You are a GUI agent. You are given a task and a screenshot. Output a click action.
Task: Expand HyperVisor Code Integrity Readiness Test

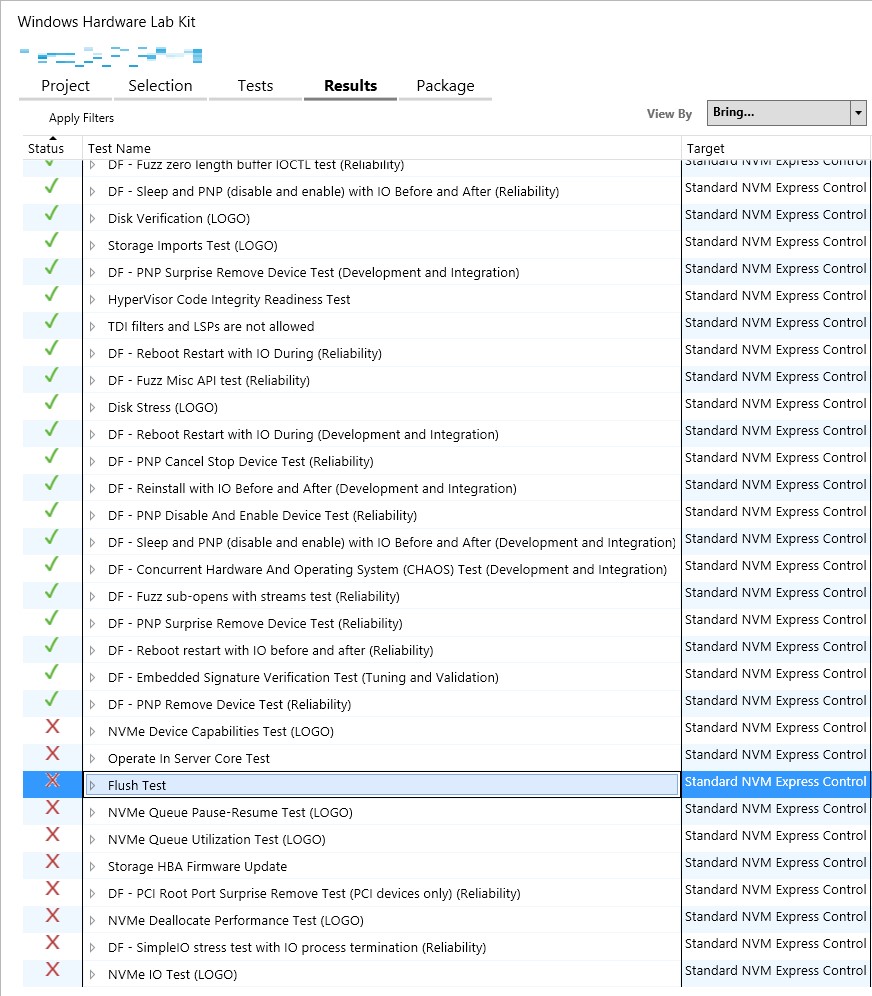pyautogui.click(x=92, y=300)
